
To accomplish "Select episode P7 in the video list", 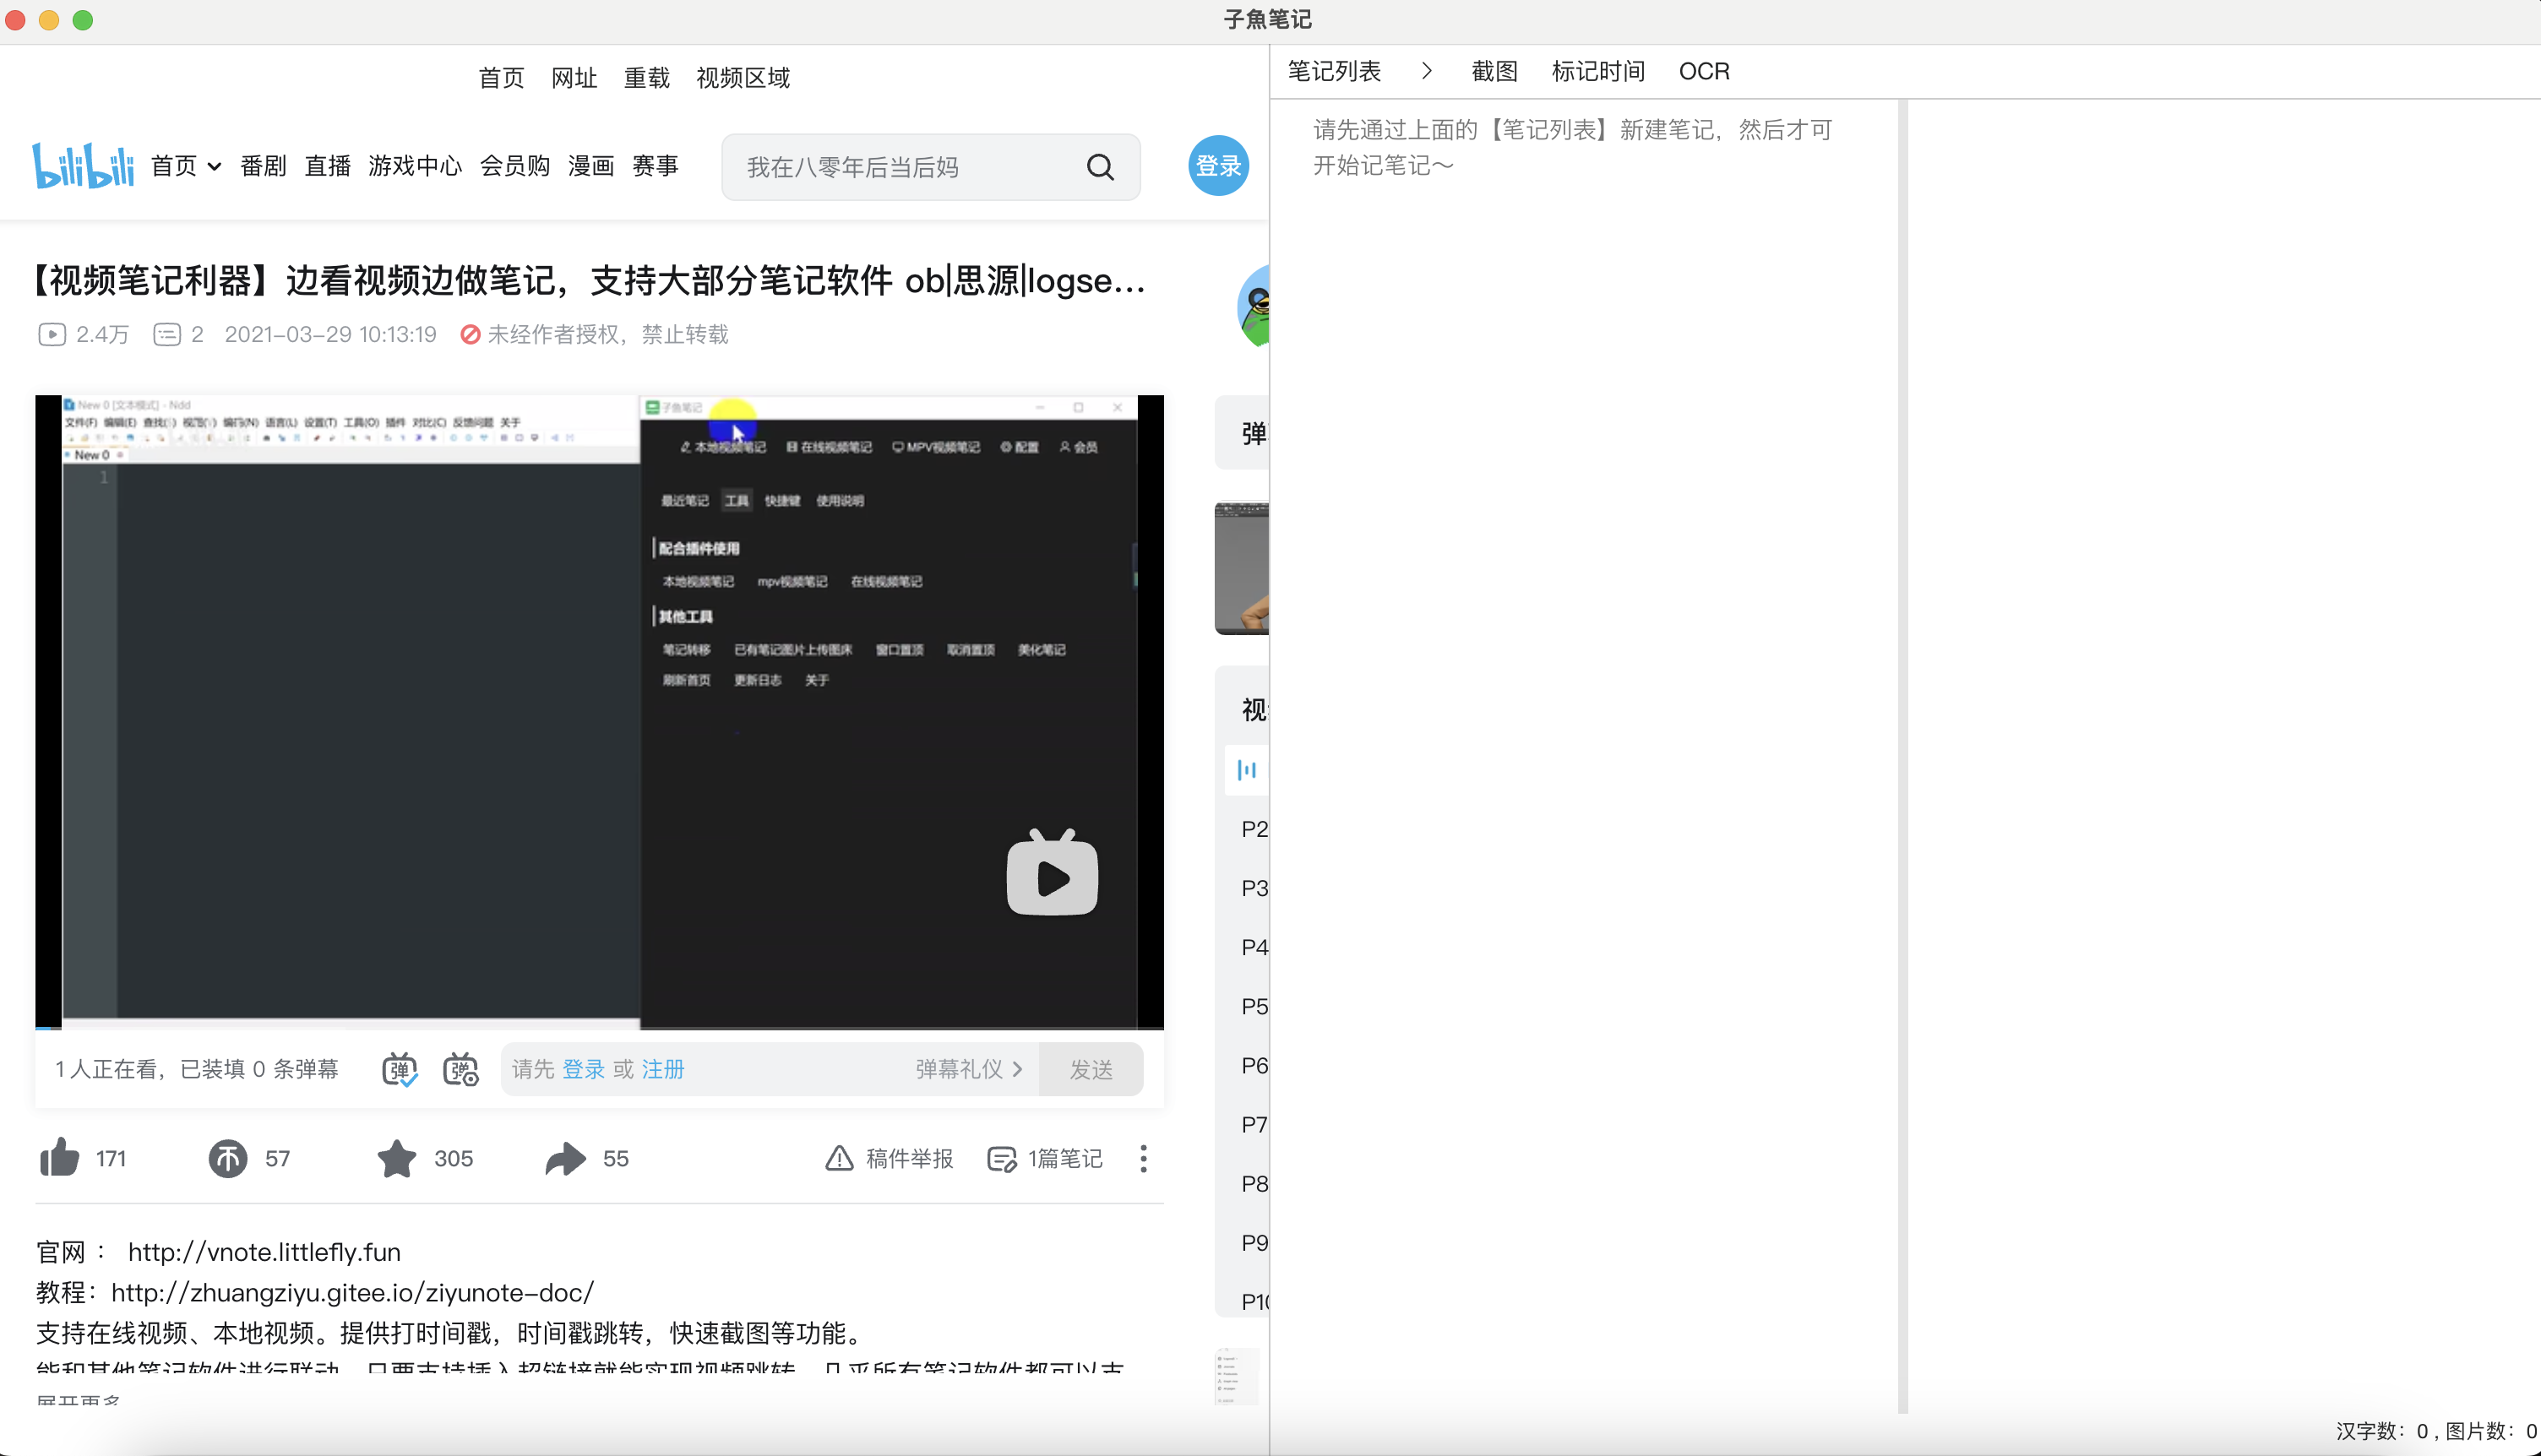I will tap(1254, 1124).
